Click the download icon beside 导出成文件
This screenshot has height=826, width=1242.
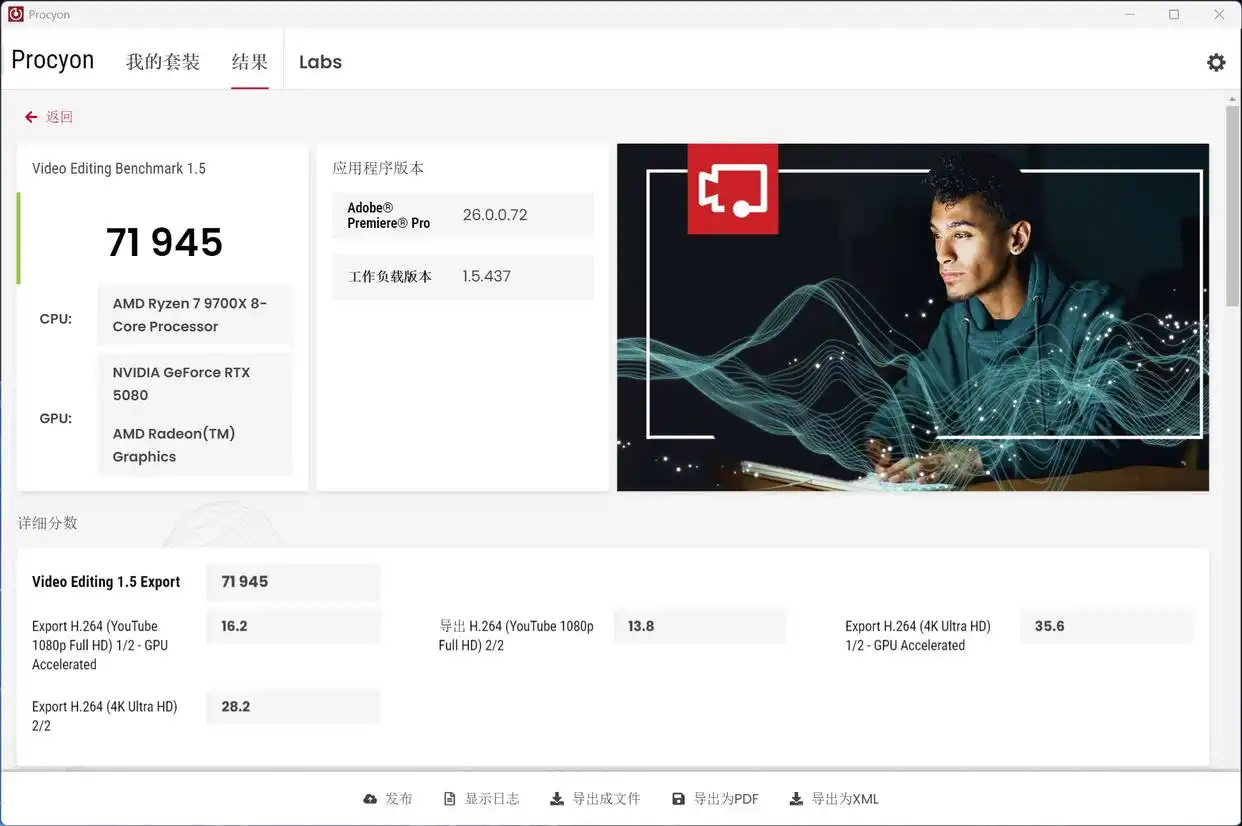click(556, 798)
